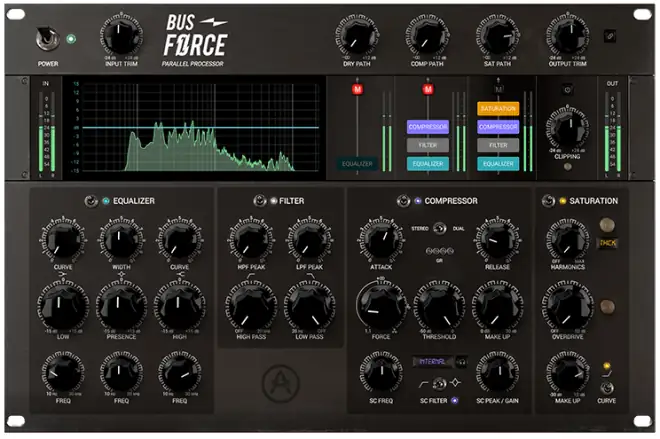Toggle the Equalizer section bypass switch
The height and width of the screenshot is (439, 660).
[91, 201]
